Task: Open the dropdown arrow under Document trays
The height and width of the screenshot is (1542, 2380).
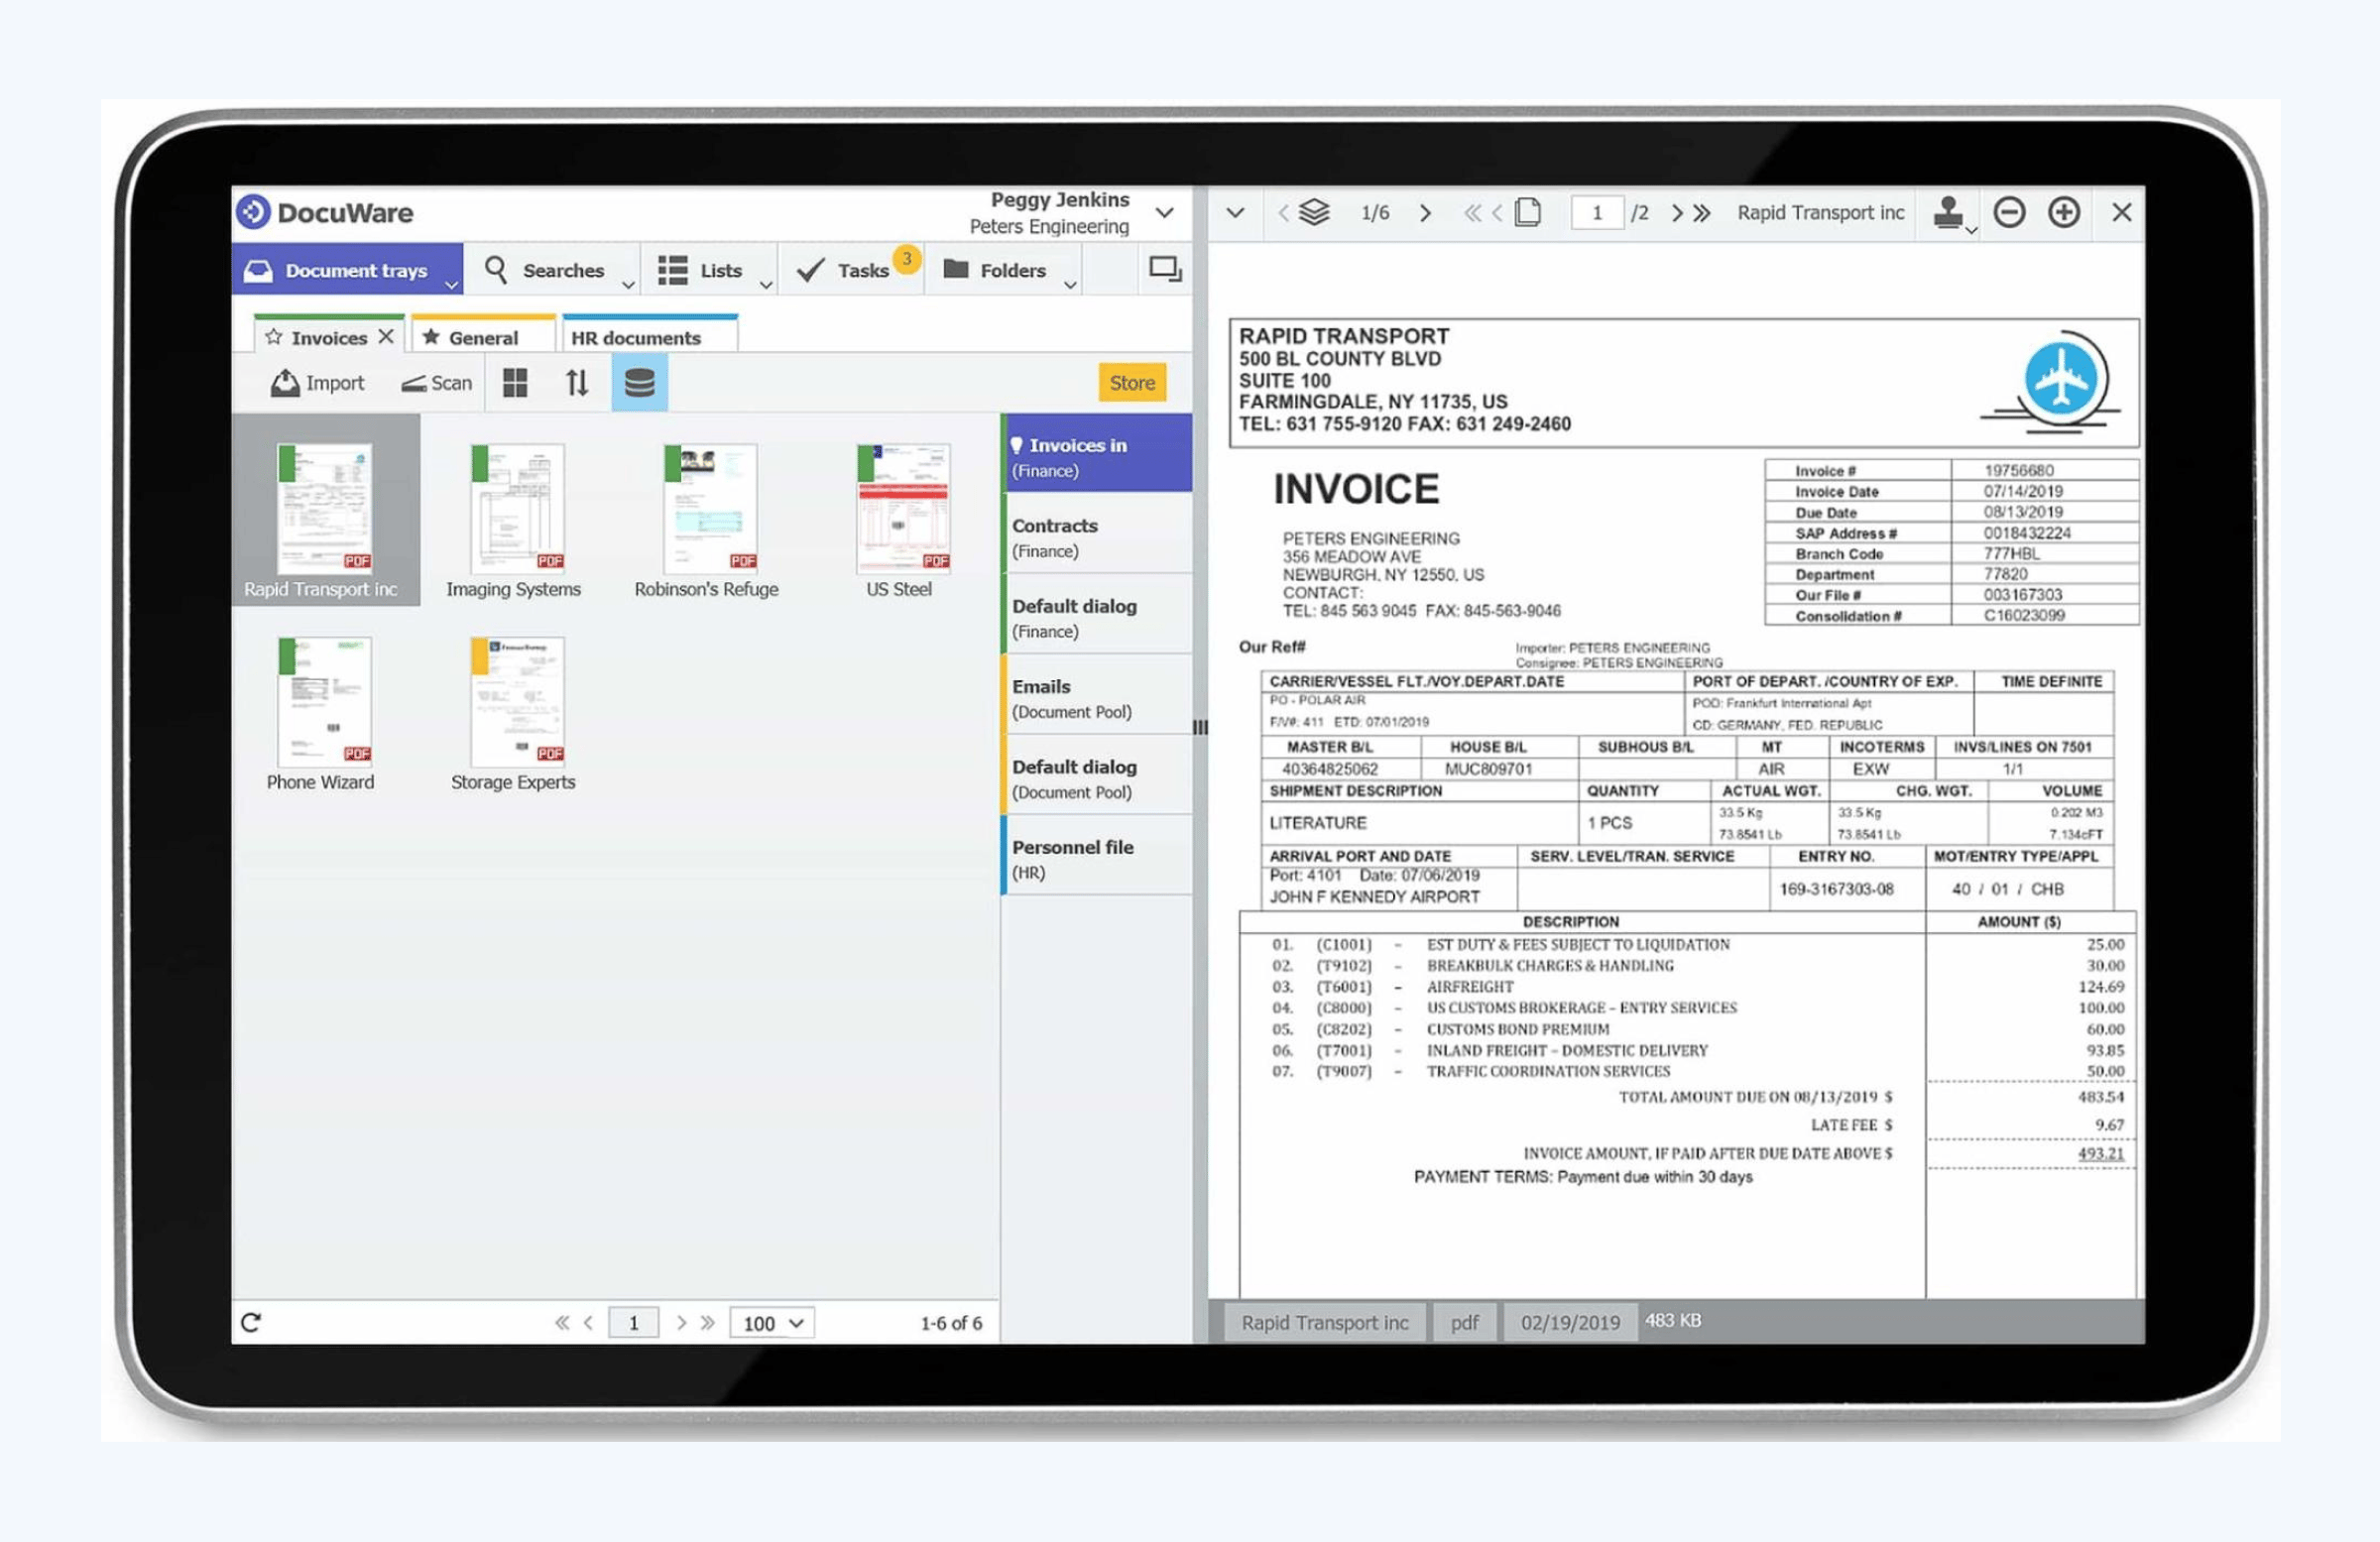Action: click(x=452, y=285)
